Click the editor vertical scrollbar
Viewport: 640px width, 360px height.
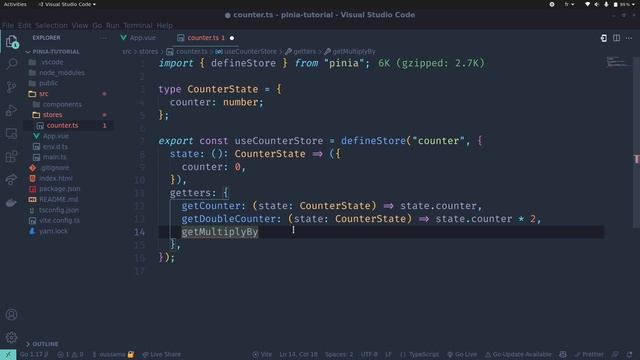pyautogui.click(x=636, y=143)
